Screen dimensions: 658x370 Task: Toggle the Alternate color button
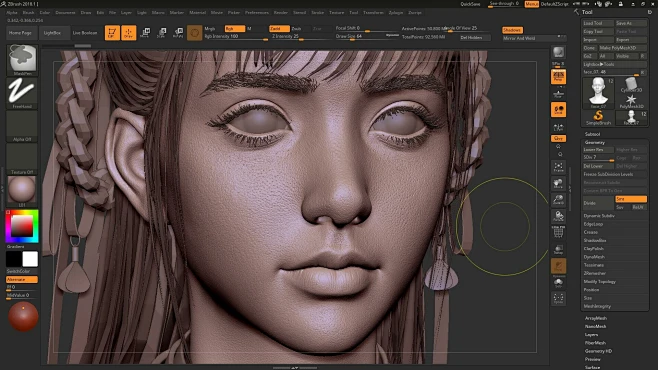(22, 279)
